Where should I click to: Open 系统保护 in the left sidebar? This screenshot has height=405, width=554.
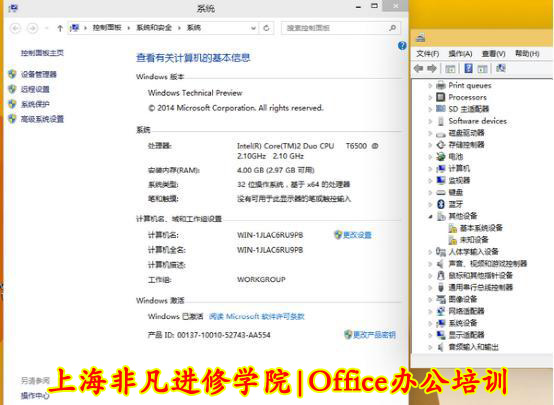tap(35, 104)
